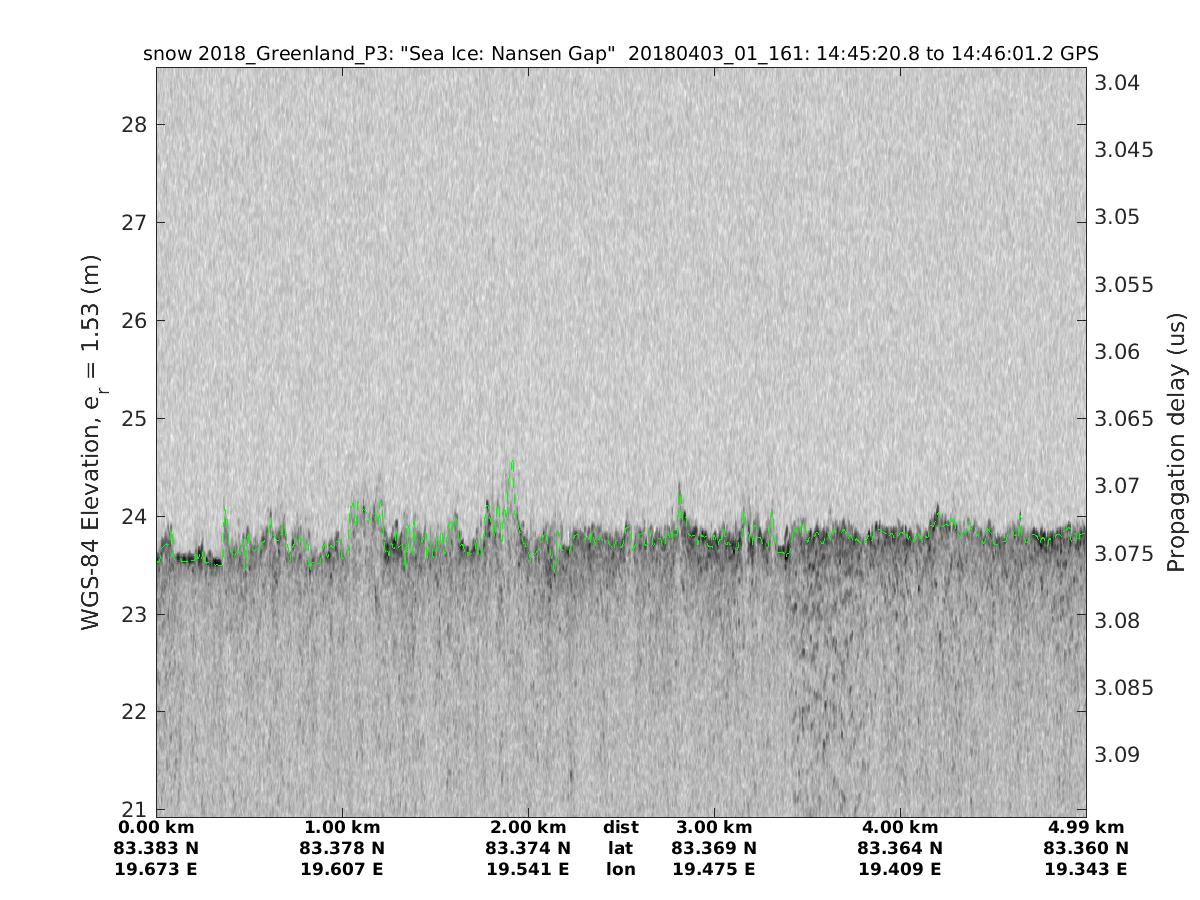The image size is (1200, 900).
Task: Click the 'lat' row label
Action: (621, 848)
